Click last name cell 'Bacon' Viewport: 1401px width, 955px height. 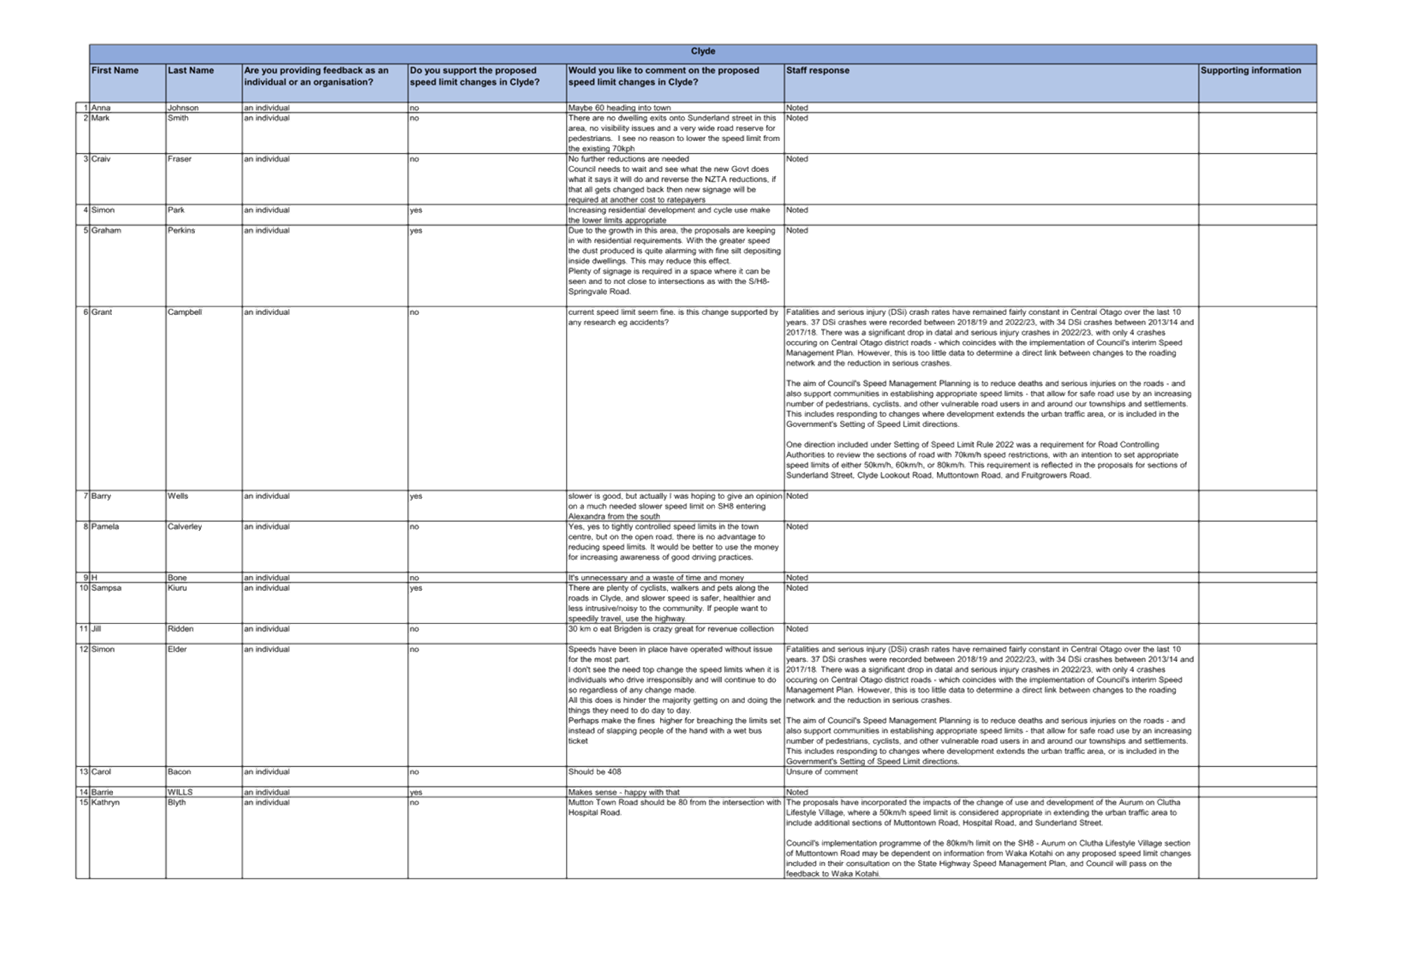click(x=180, y=772)
